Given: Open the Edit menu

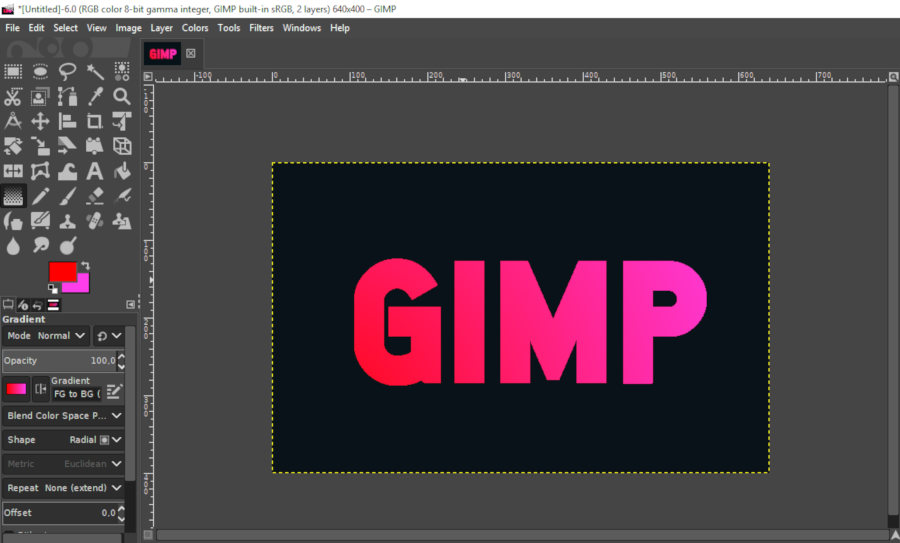Looking at the screenshot, I should click(36, 28).
